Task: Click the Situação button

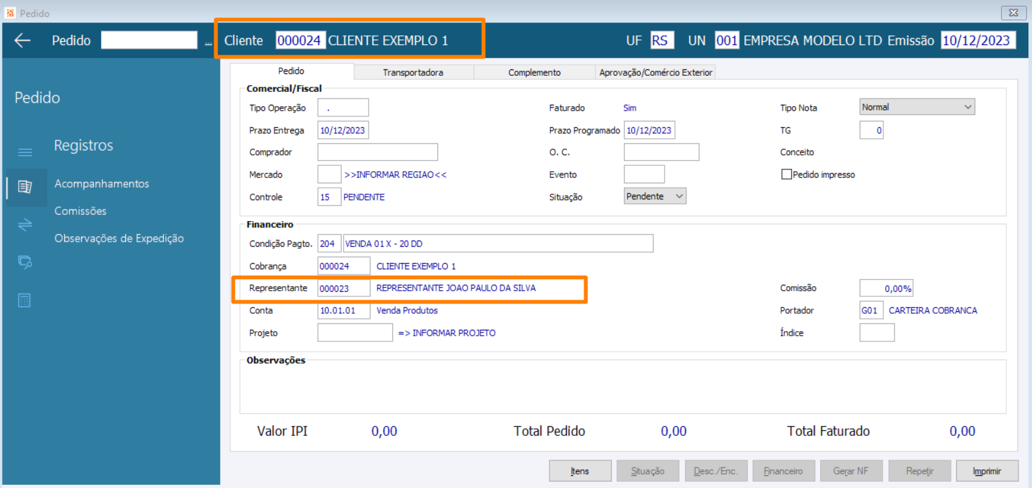Action: [648, 472]
